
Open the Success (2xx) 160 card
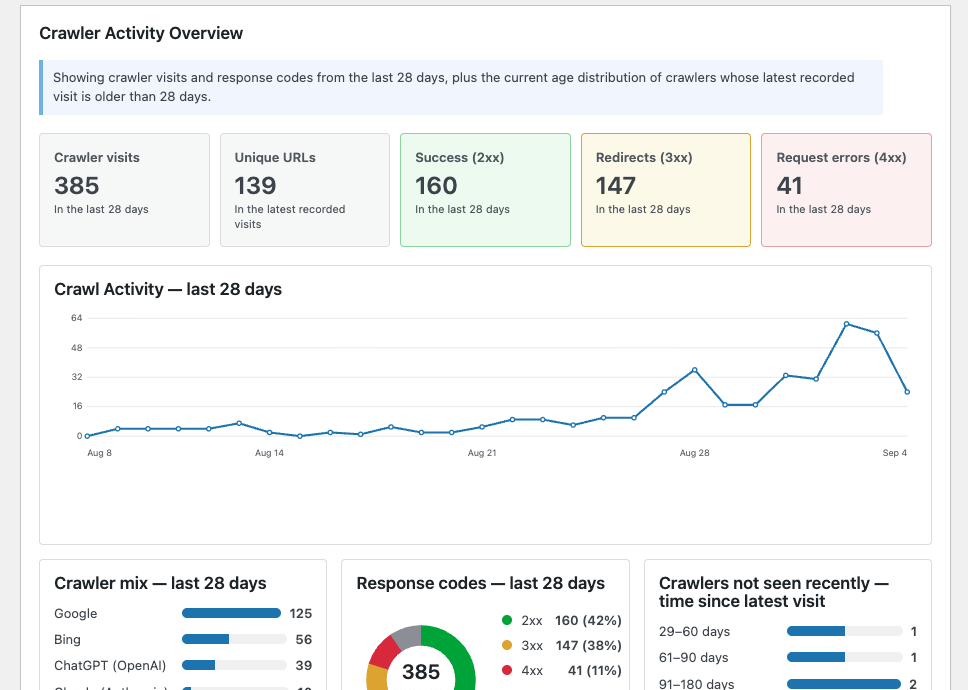click(485, 190)
